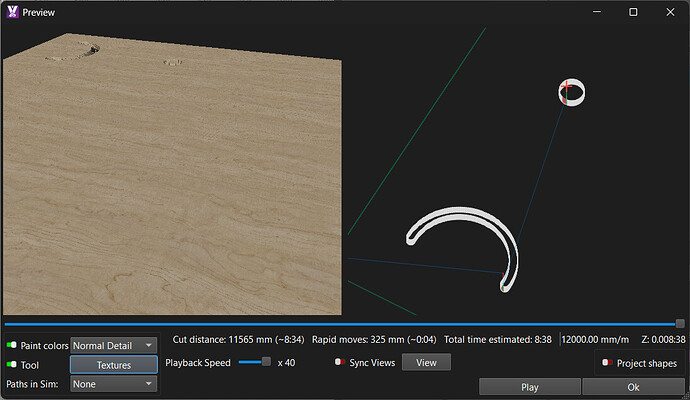Viewport: 690px width, 400px height.
Task: Click the Paths in Sim label
Action: click(x=32, y=384)
